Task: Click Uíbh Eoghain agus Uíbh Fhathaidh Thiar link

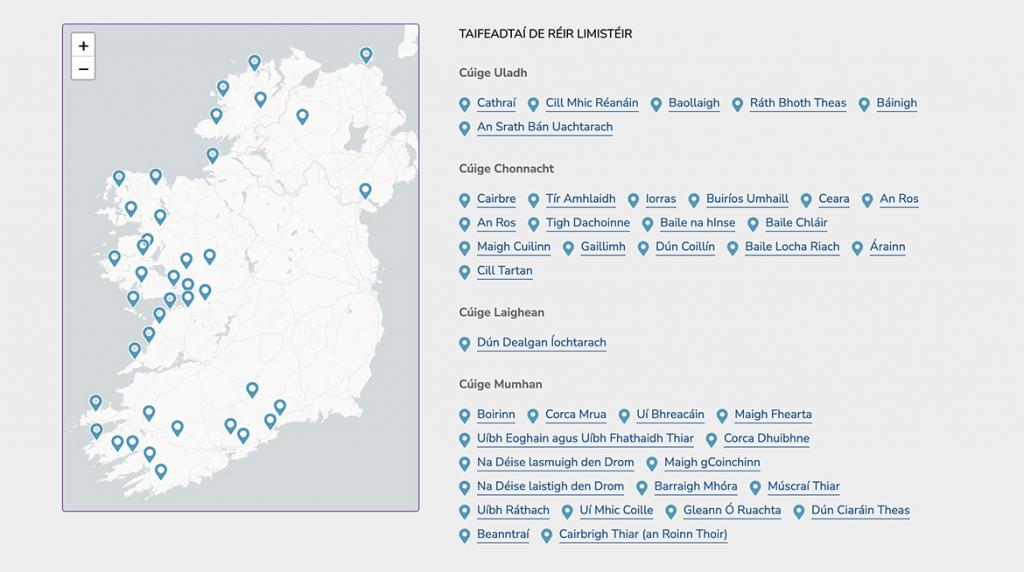Action: [585, 439]
